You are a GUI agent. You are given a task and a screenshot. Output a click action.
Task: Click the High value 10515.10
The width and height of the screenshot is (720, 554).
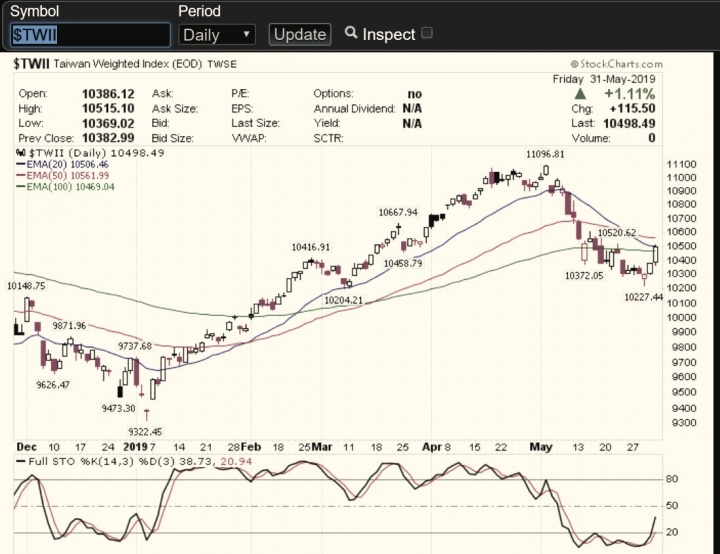[x=108, y=109]
